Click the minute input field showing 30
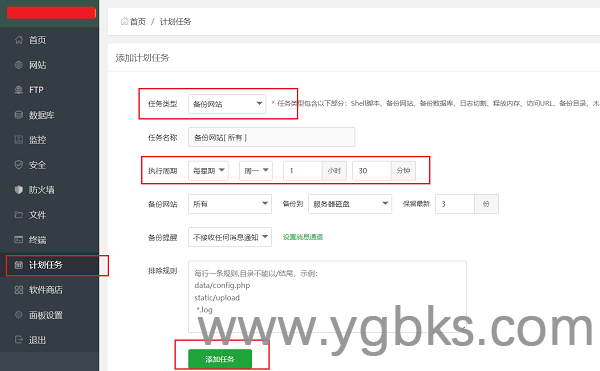The image size is (600, 371). point(372,171)
